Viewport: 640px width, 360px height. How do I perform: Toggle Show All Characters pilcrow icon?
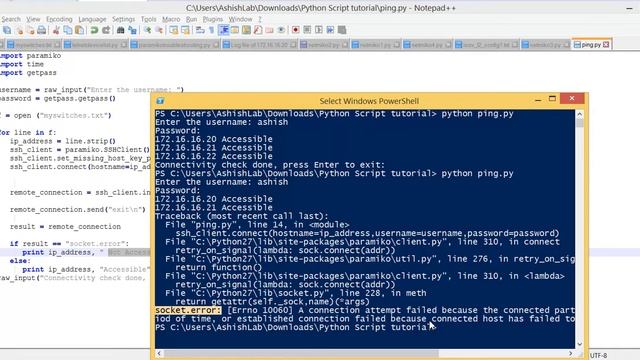point(211,30)
